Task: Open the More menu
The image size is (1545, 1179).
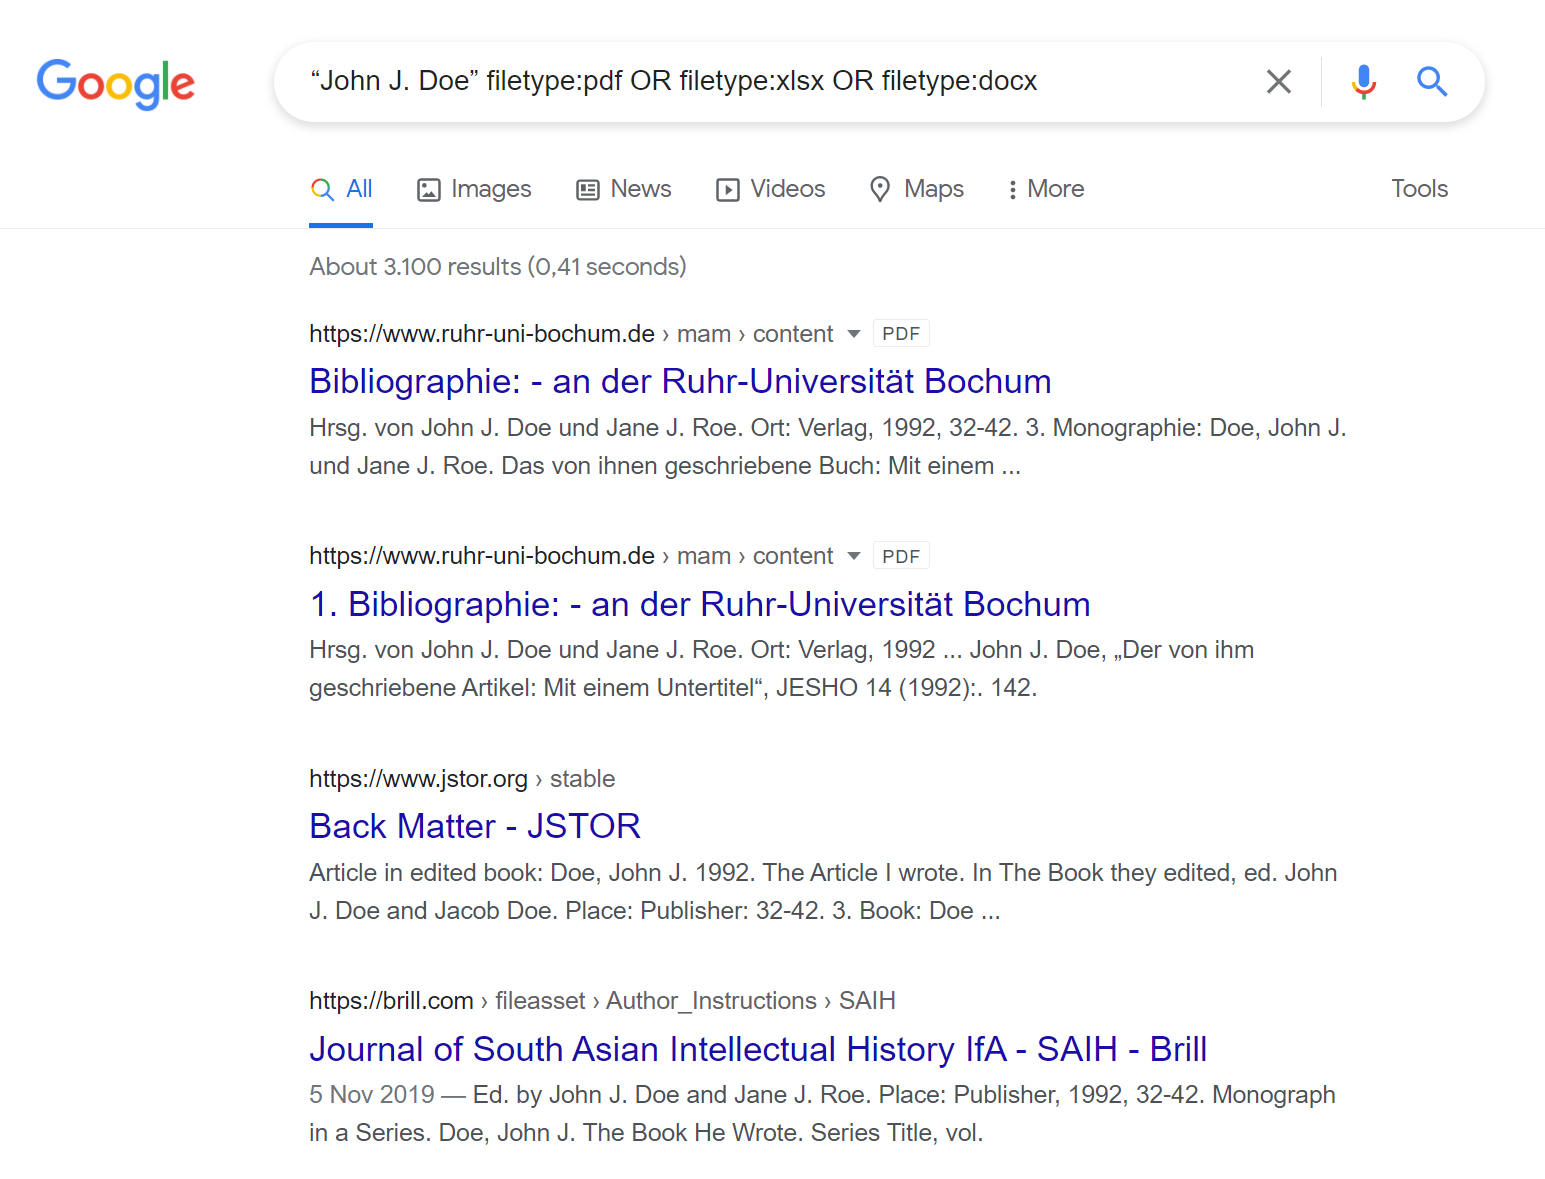Action: [1046, 189]
